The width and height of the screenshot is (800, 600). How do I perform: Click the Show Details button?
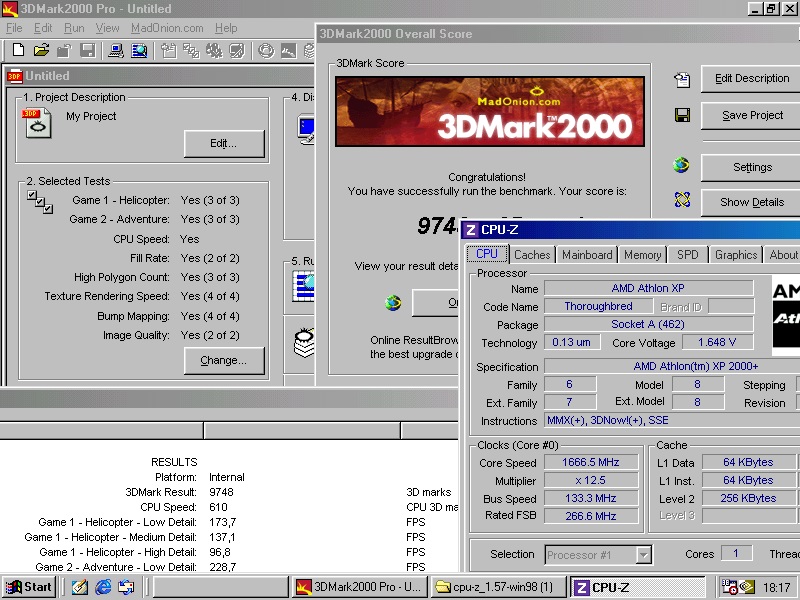[x=751, y=203]
